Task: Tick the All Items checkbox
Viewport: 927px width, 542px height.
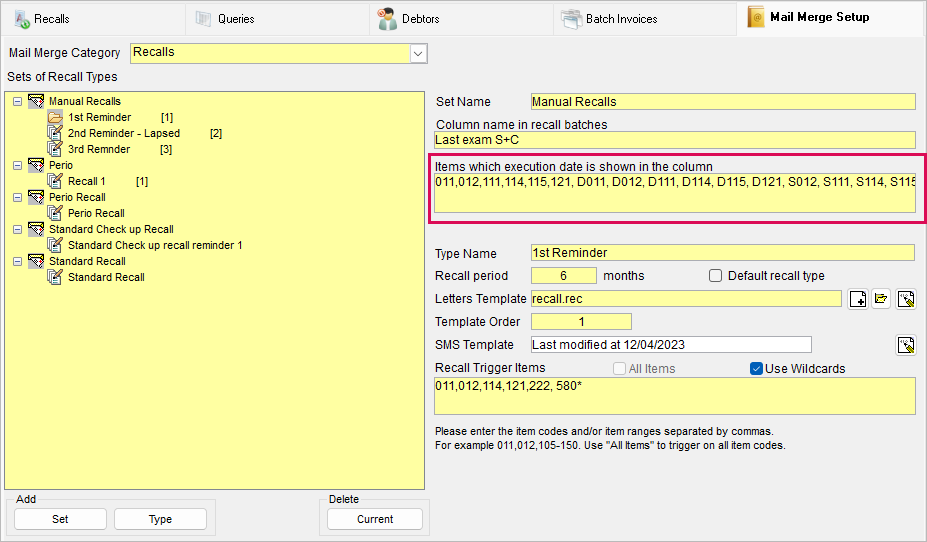Action: pyautogui.click(x=619, y=368)
